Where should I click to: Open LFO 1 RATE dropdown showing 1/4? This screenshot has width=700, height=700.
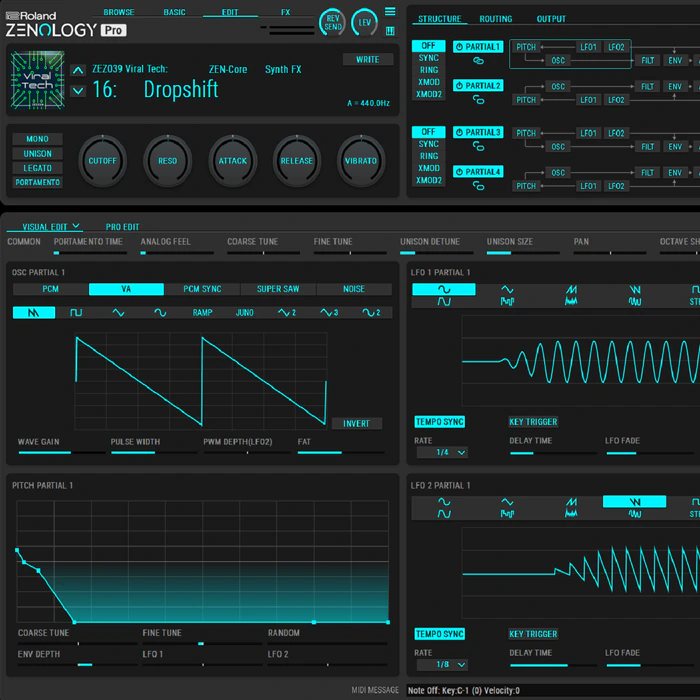point(442,453)
